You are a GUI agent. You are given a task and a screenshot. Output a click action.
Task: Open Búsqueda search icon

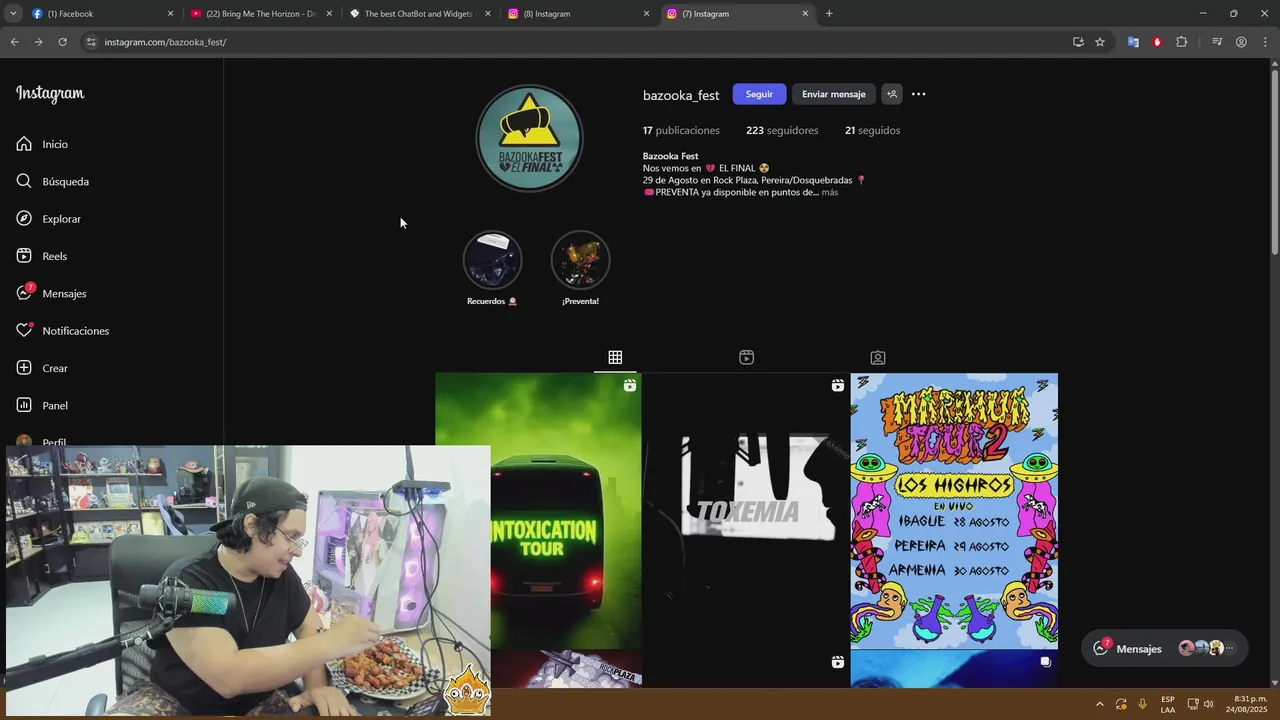click(24, 181)
